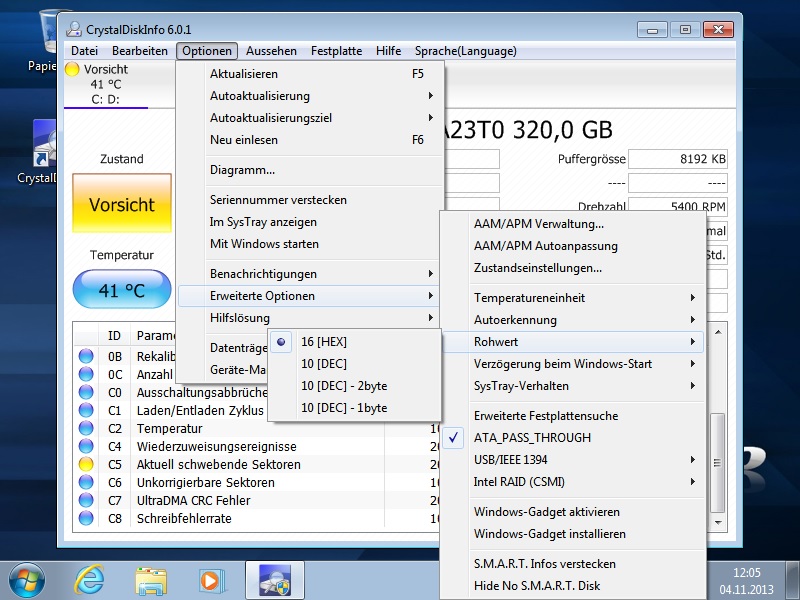Click the blue status dot for row C6

pos(86,482)
